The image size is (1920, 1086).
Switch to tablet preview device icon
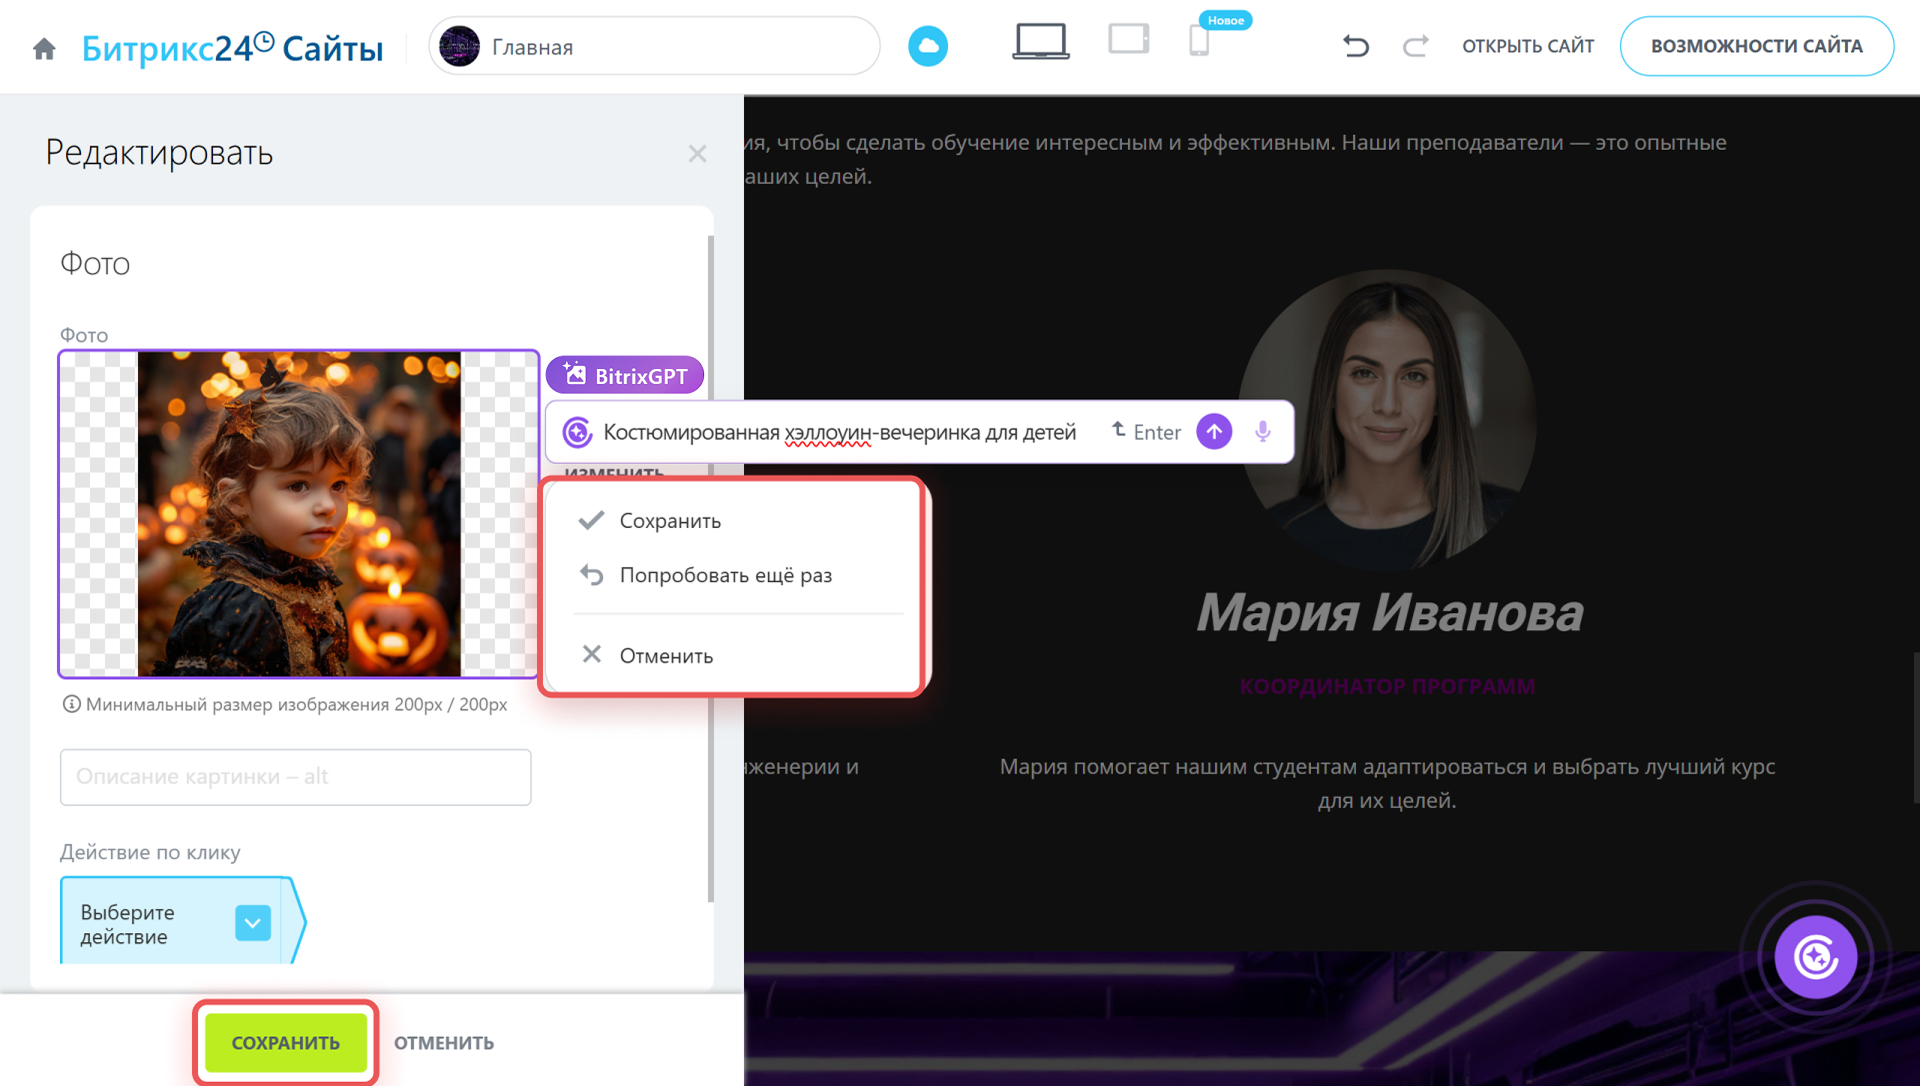(x=1128, y=40)
